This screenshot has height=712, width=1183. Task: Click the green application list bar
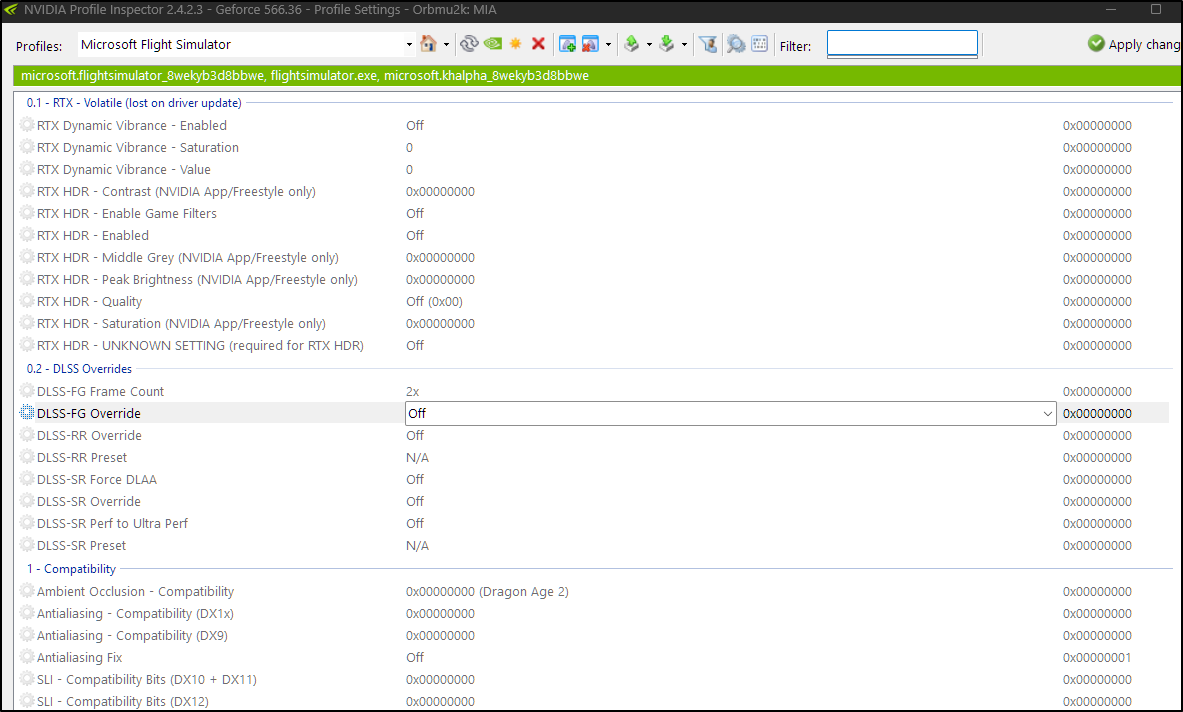(x=597, y=75)
